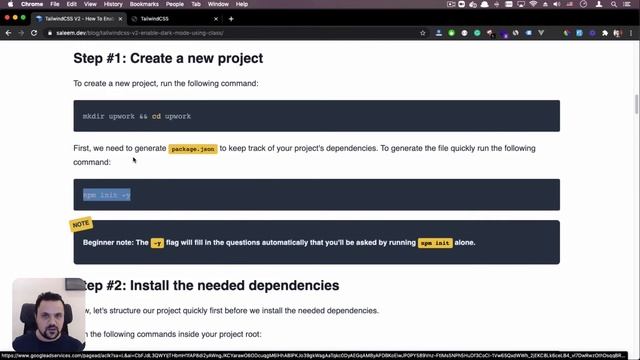
Task: Open the Chrome three-dot menu
Action: [x=631, y=33]
